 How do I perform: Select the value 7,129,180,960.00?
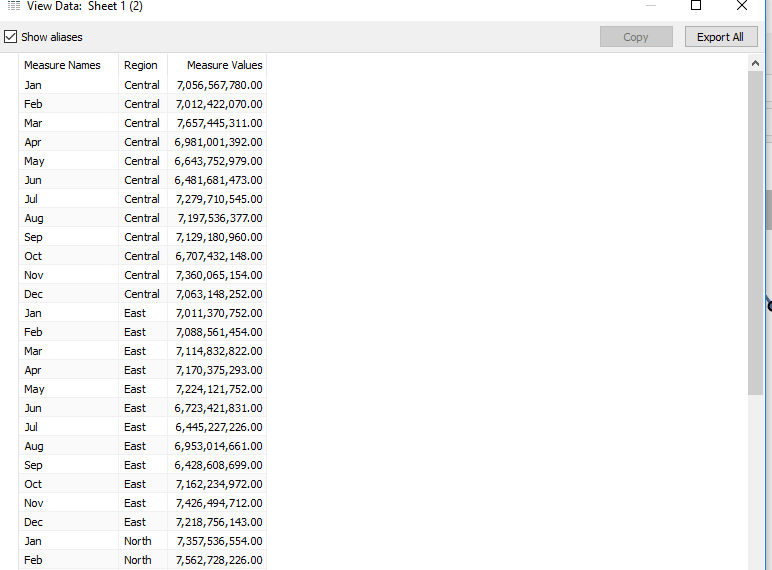(220, 237)
